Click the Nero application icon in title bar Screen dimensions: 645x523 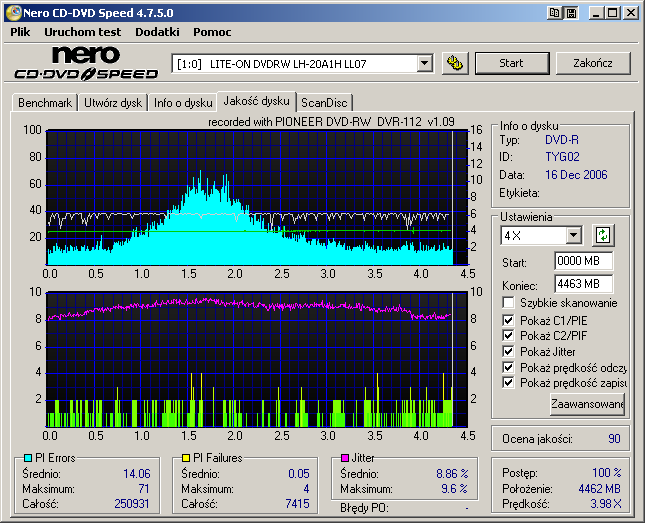[x=13, y=13]
